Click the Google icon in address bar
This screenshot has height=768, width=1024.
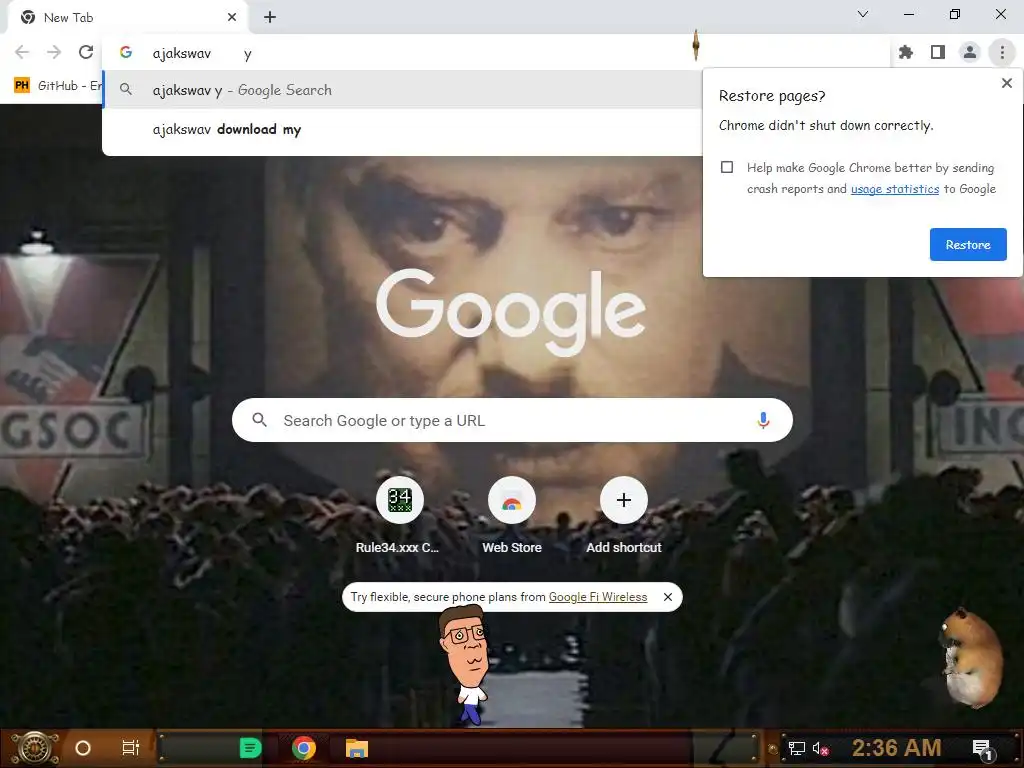click(126, 52)
